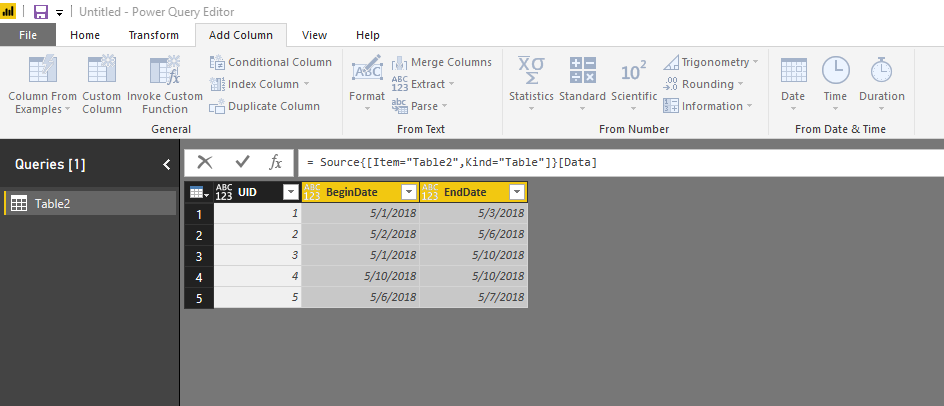
Task: Switch to the Transform tab
Action: click(x=154, y=35)
